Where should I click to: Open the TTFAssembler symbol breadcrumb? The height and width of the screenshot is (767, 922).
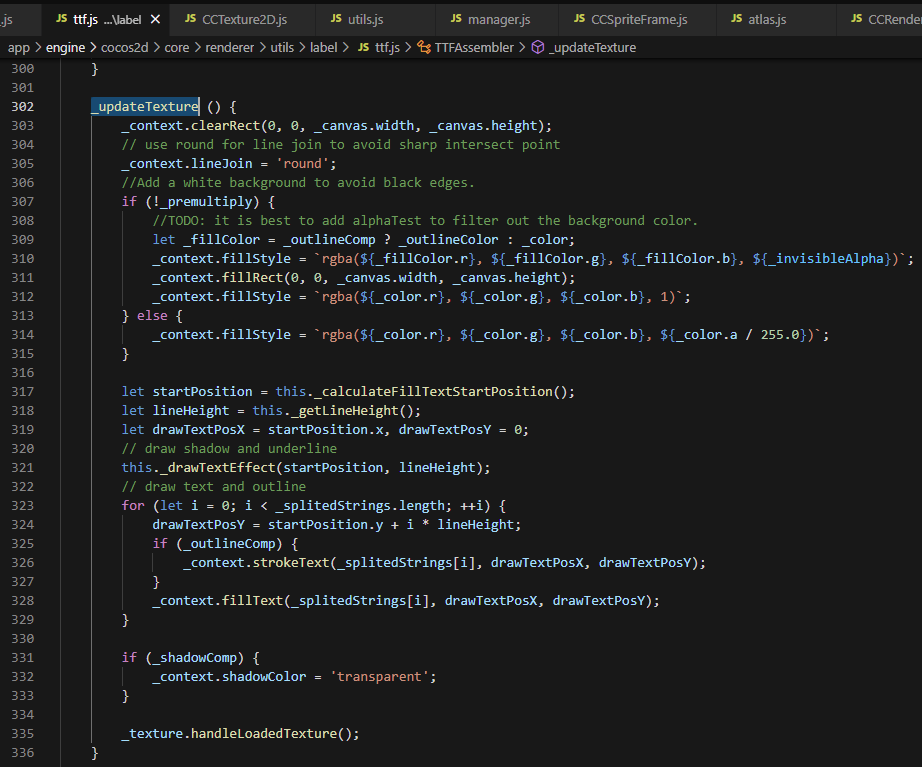[474, 47]
